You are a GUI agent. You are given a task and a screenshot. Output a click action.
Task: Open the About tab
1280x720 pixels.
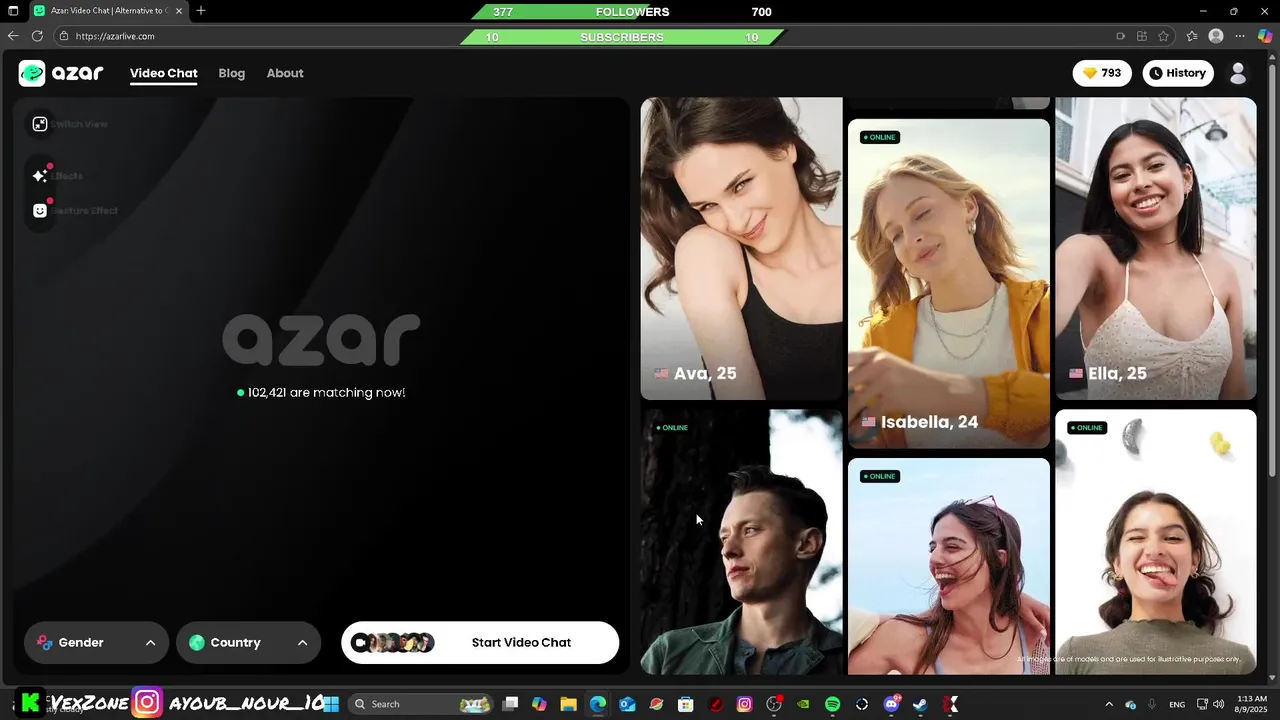[x=285, y=73]
